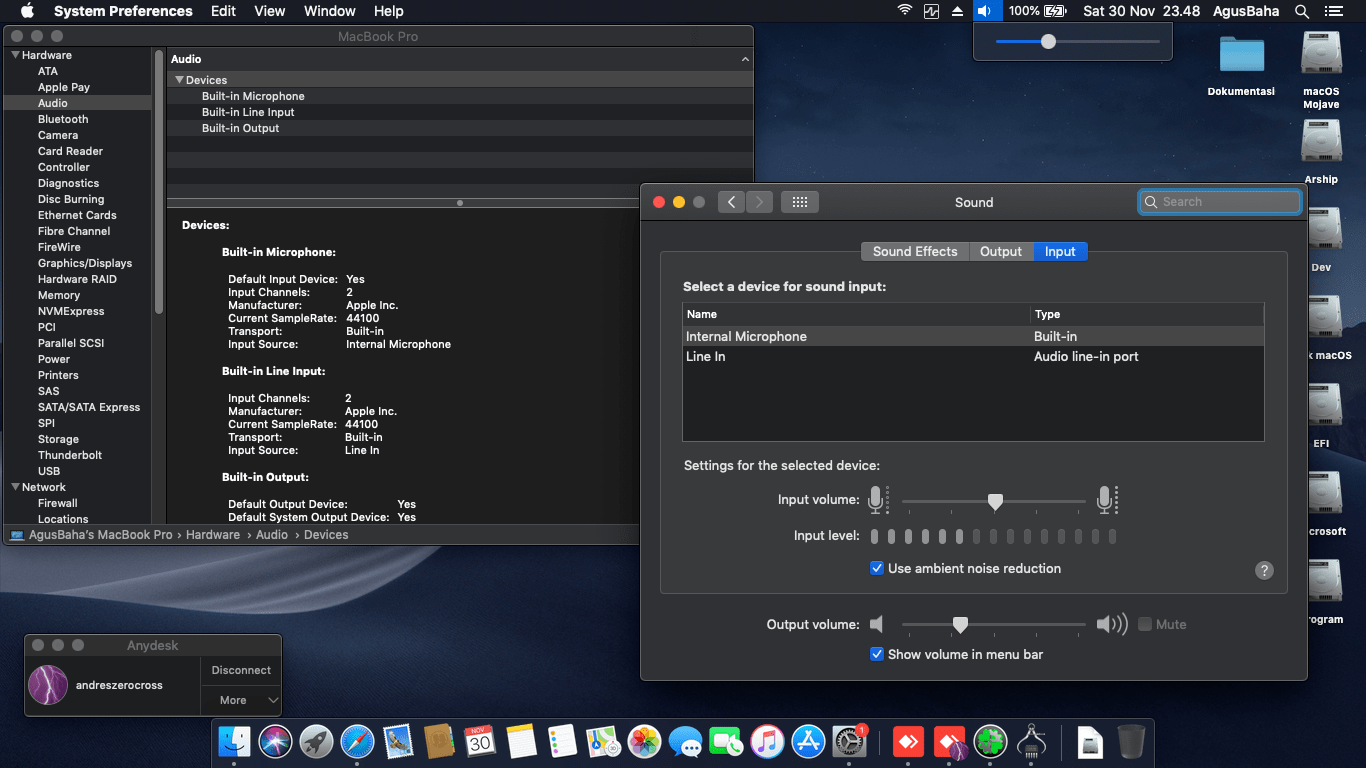Open Reminders from the dock
This screenshot has width=1366, height=768.
coord(562,742)
